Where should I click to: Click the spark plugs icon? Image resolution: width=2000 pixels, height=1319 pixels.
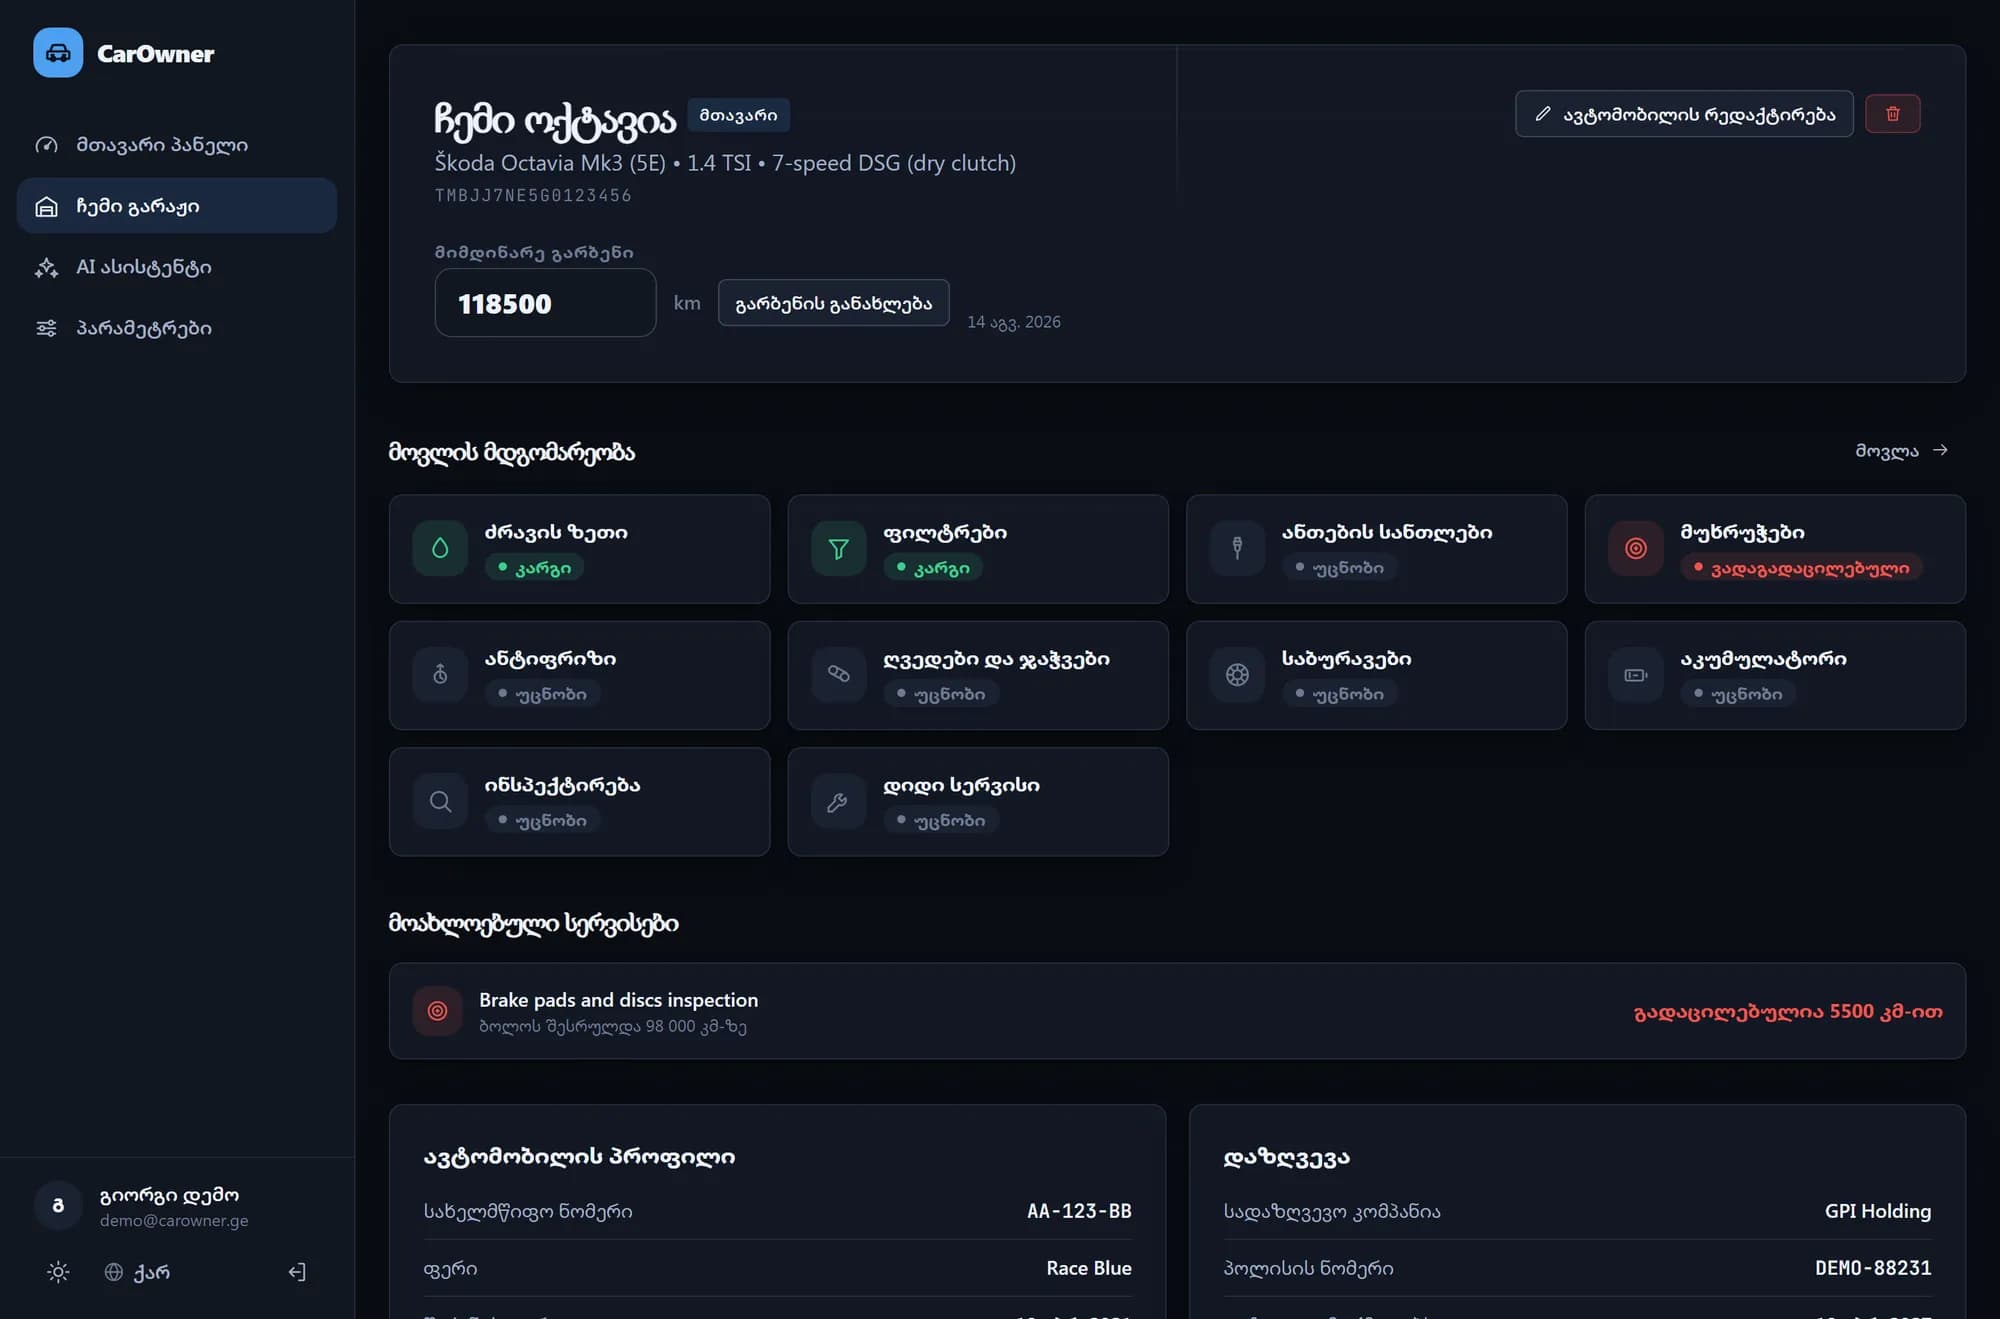pyautogui.click(x=1237, y=548)
